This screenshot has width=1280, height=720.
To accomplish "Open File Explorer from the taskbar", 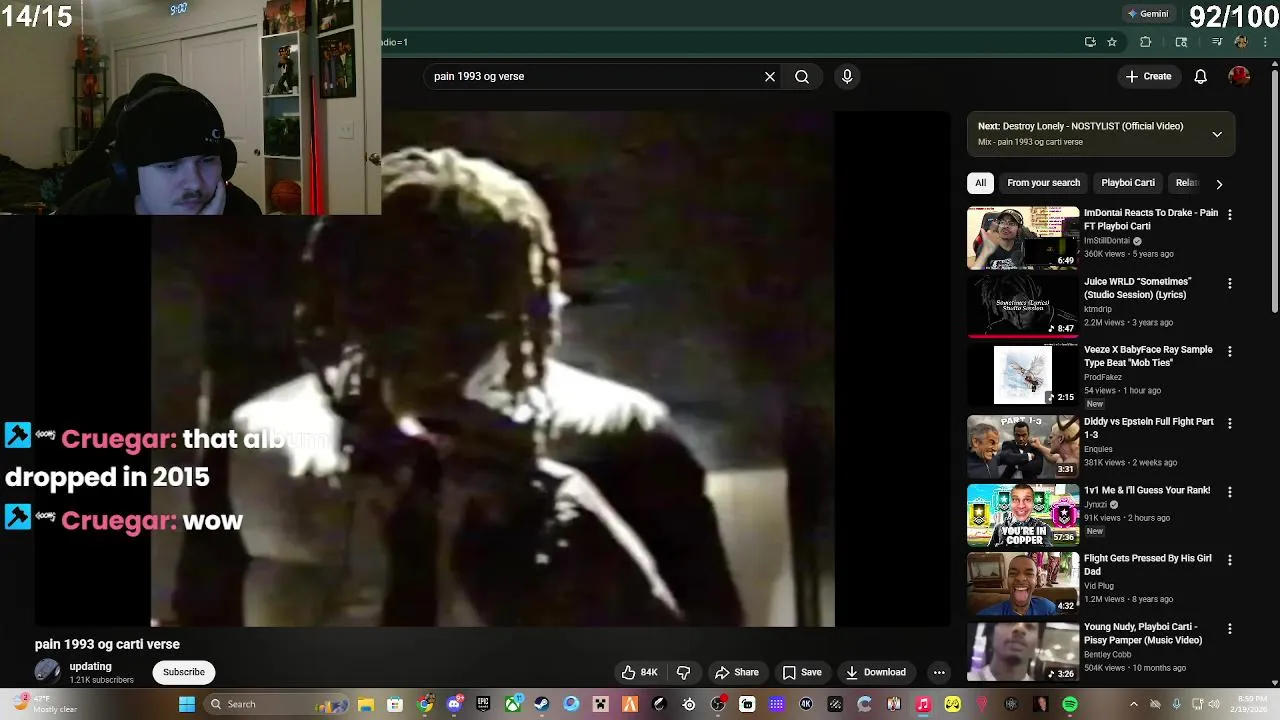I will coord(366,704).
